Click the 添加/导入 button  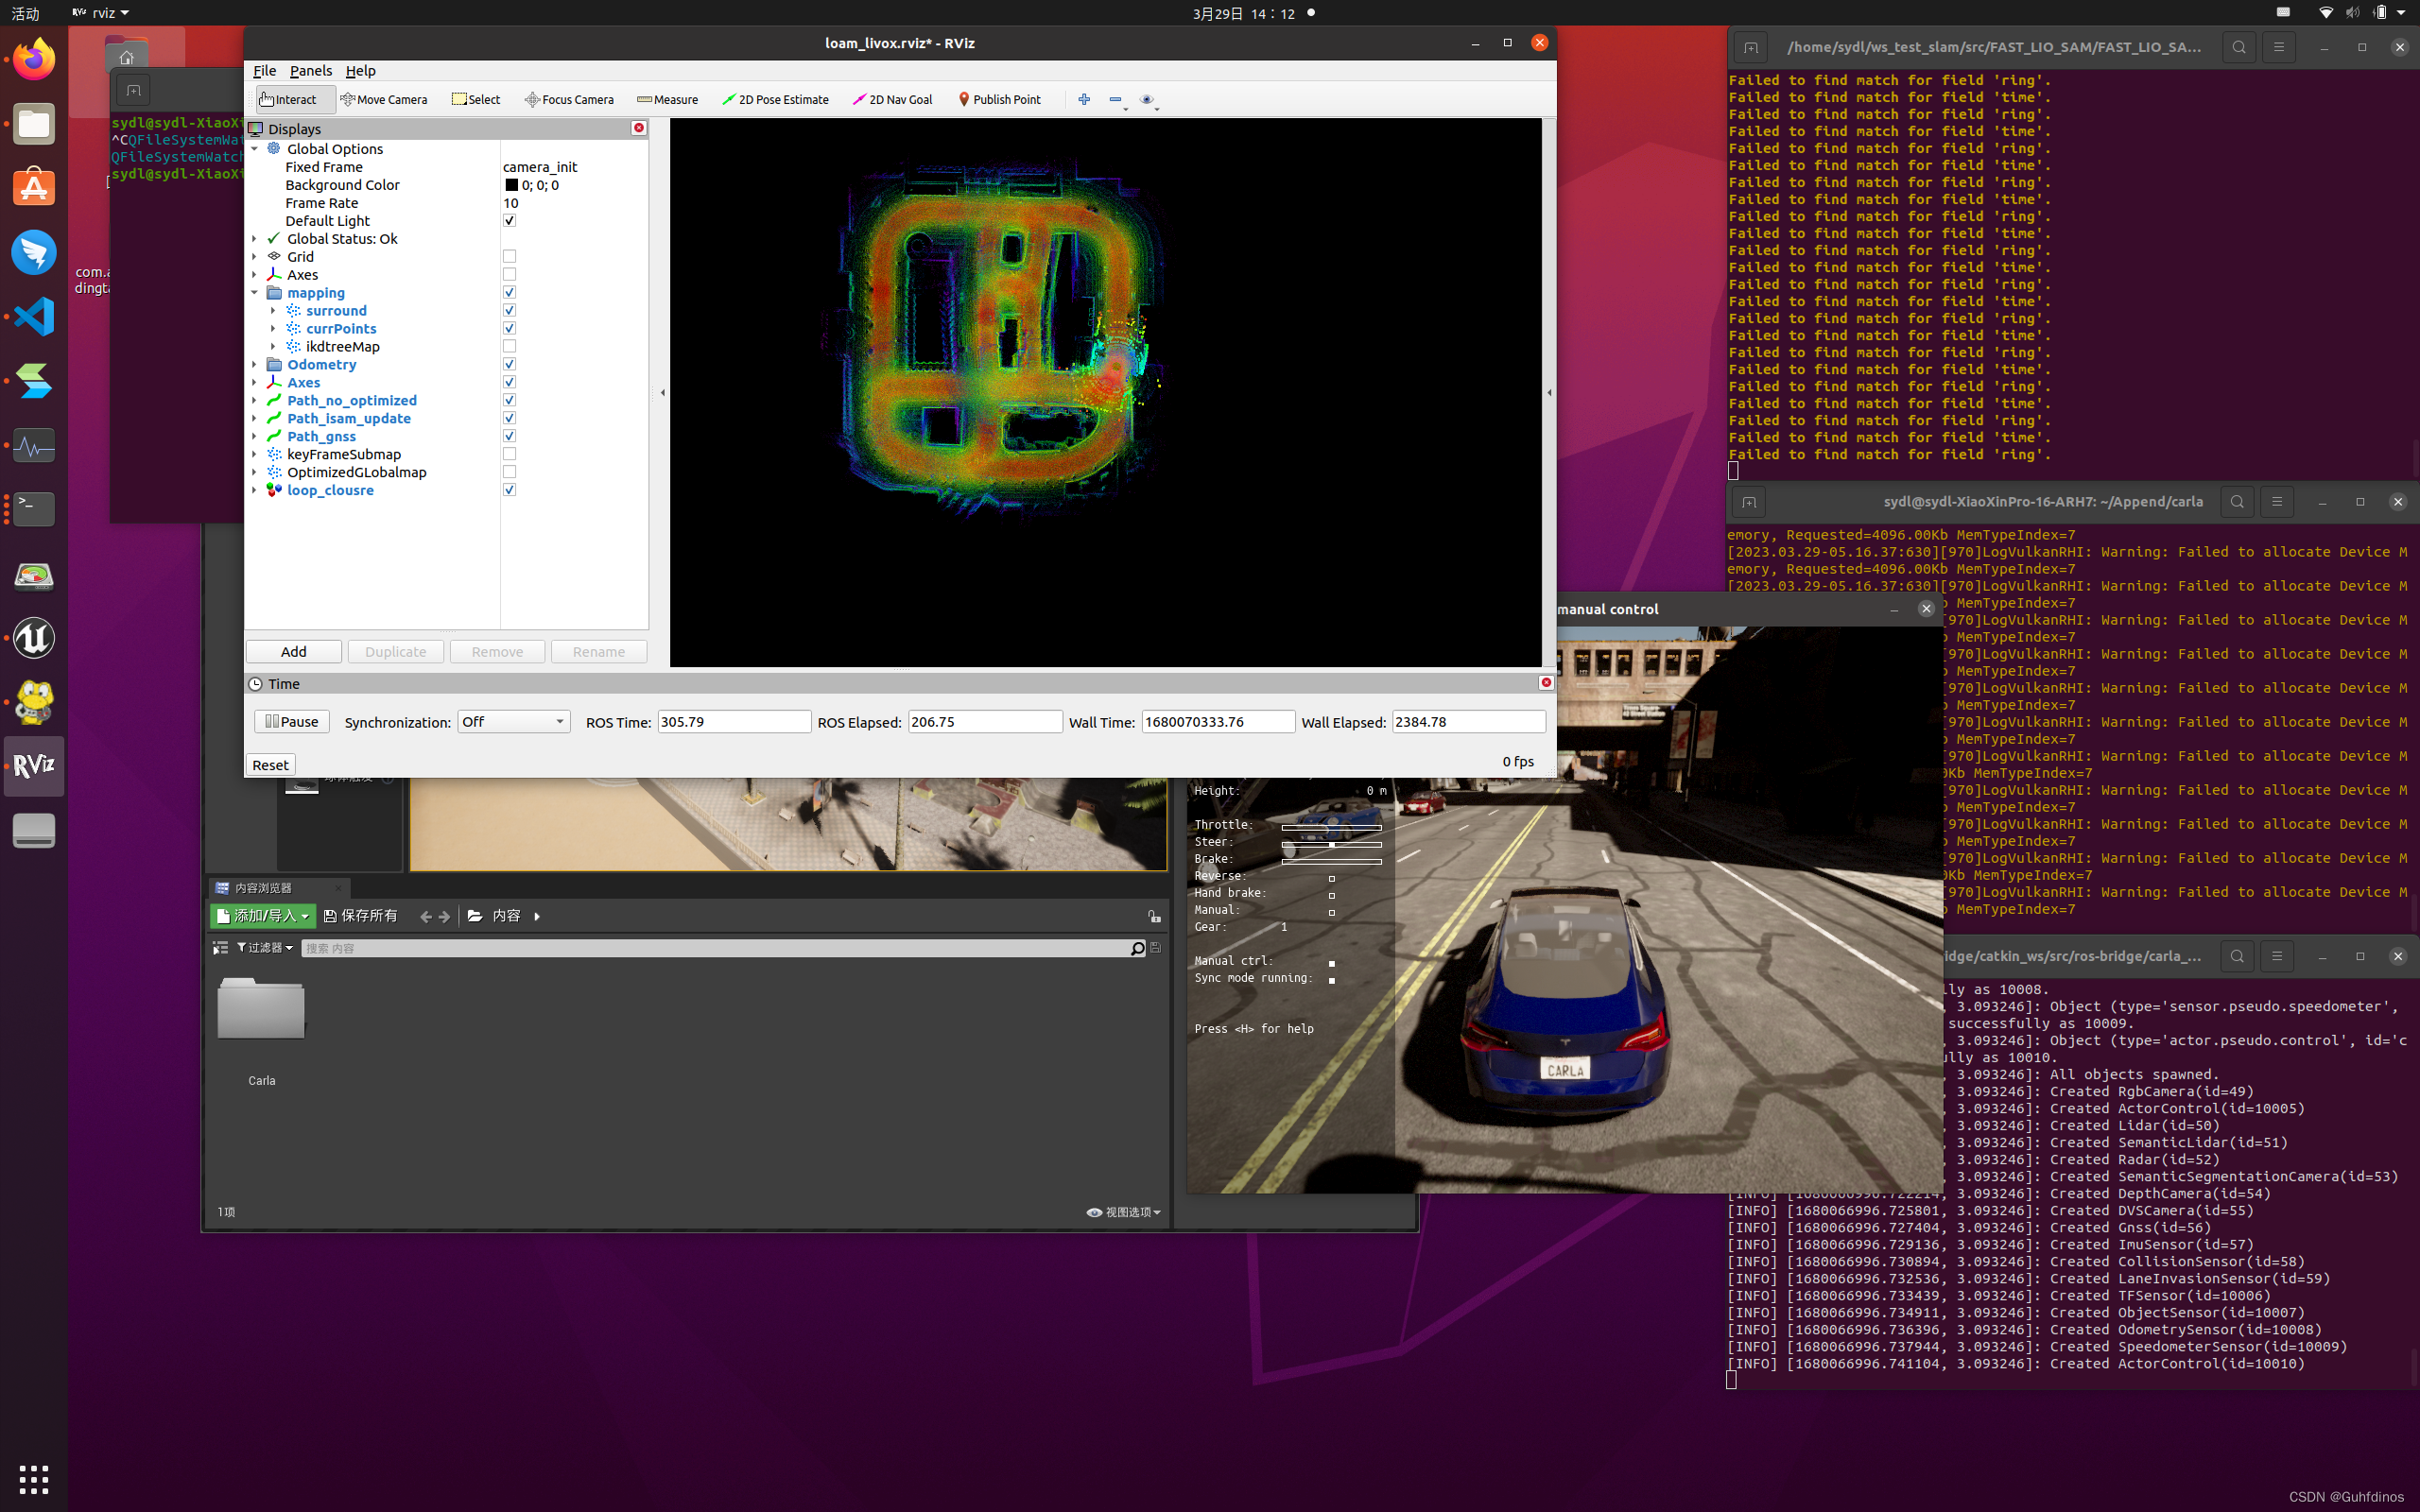[x=263, y=916]
